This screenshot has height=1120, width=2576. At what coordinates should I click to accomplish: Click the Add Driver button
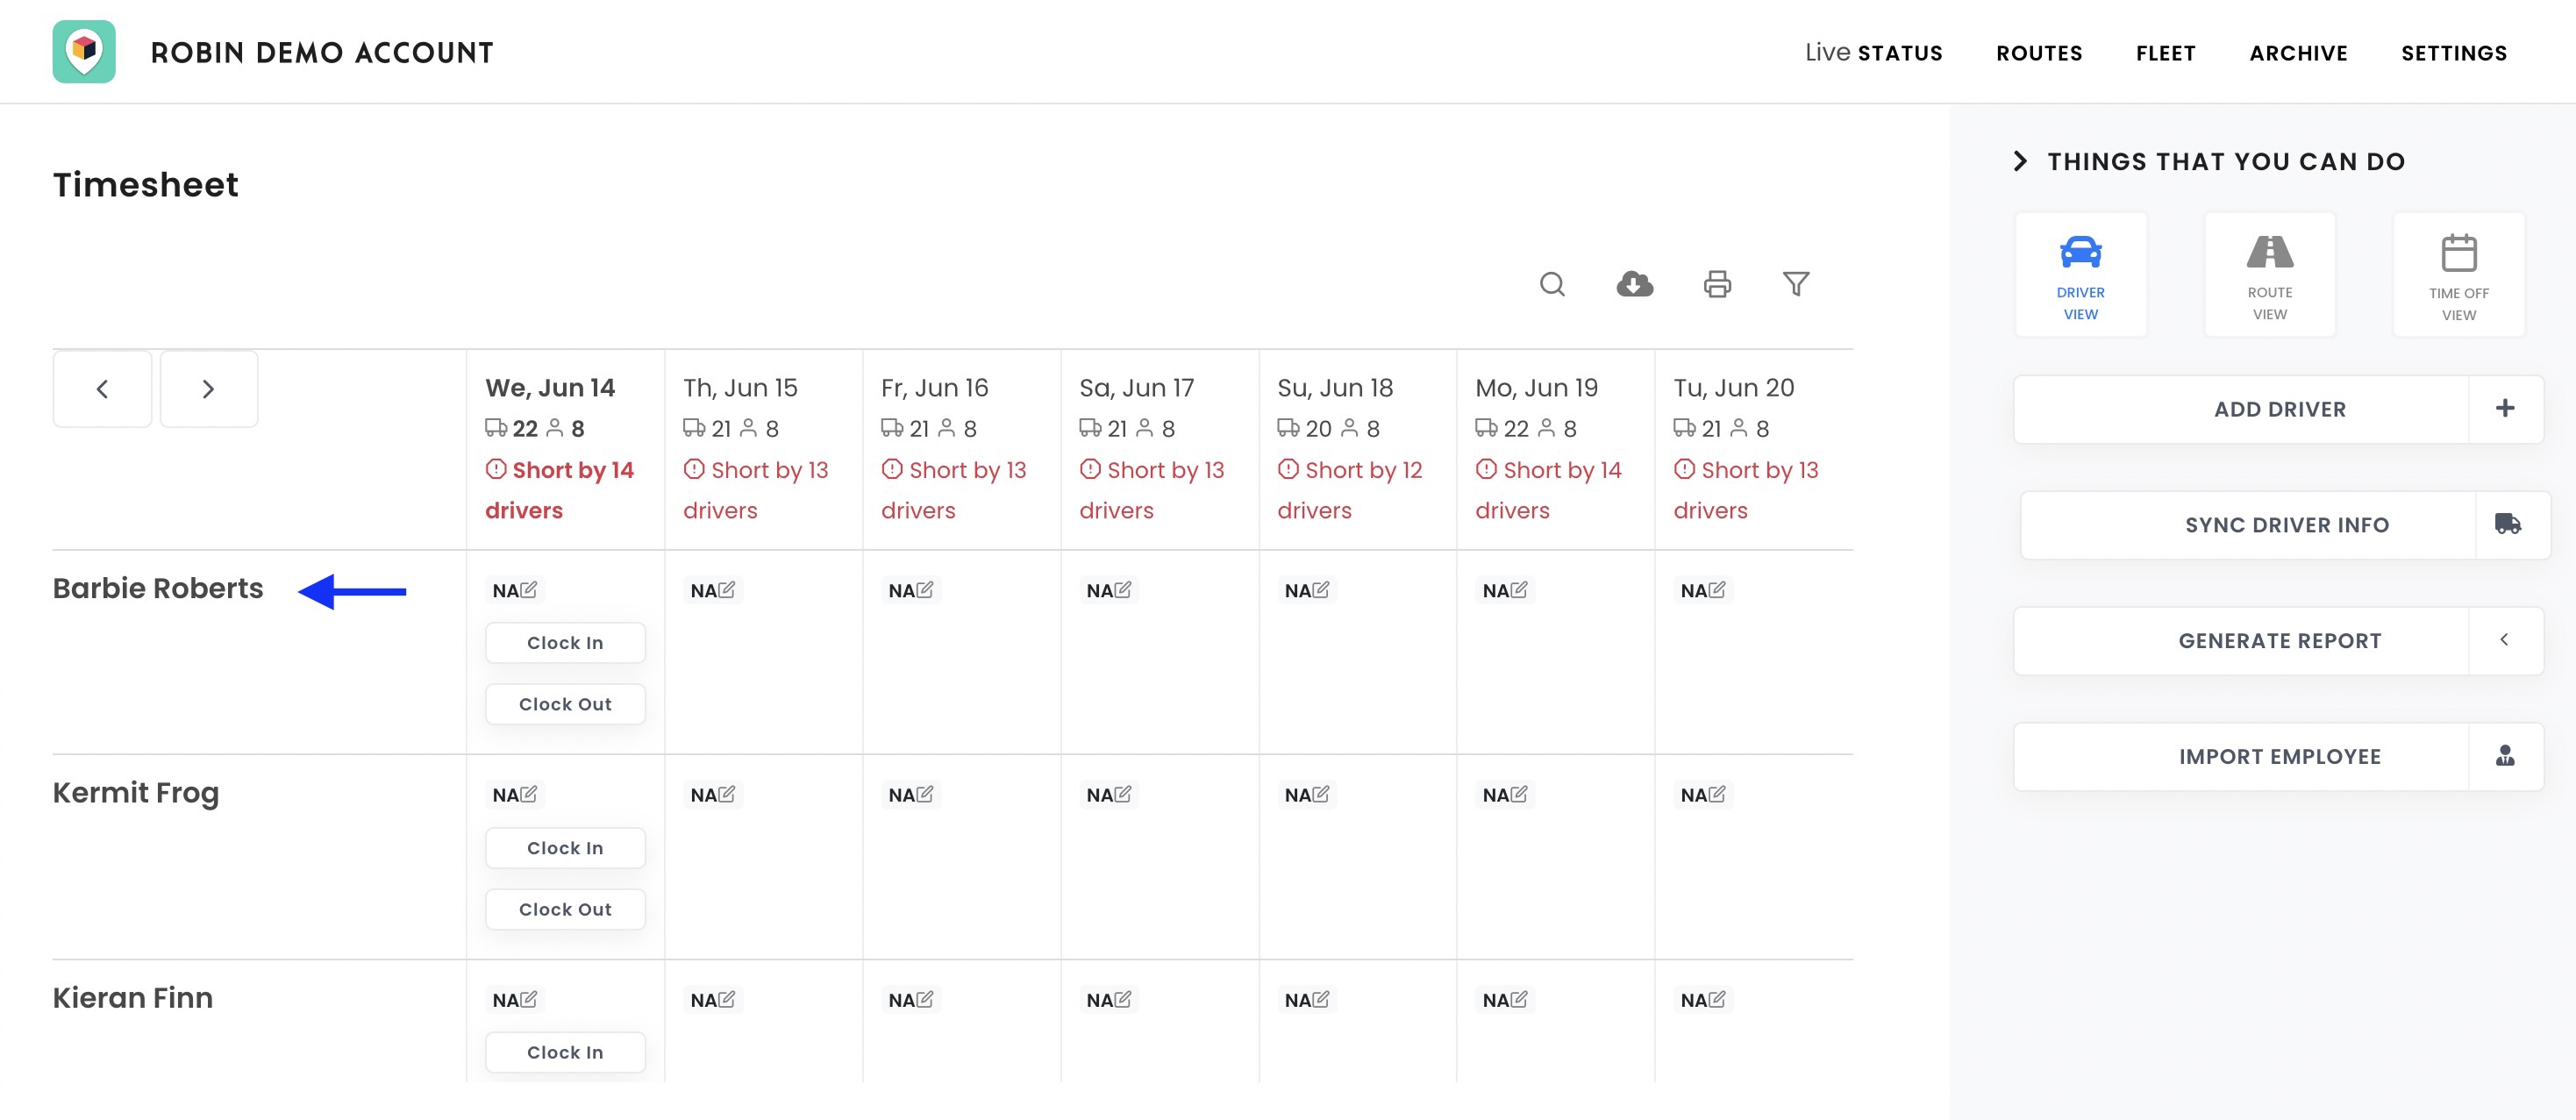(x=2279, y=409)
